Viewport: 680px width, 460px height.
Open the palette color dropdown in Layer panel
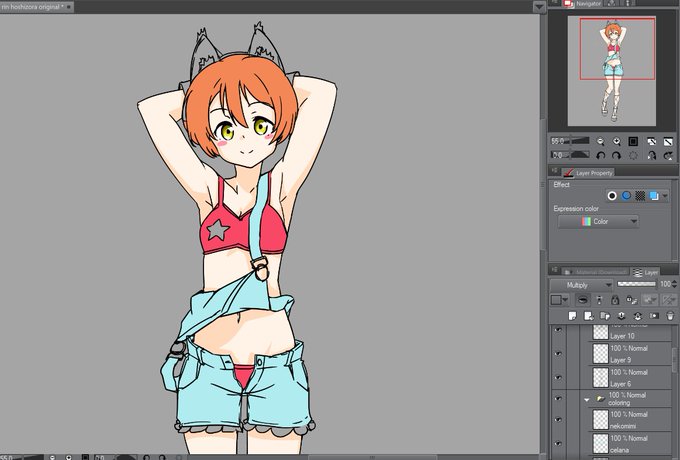point(559,300)
